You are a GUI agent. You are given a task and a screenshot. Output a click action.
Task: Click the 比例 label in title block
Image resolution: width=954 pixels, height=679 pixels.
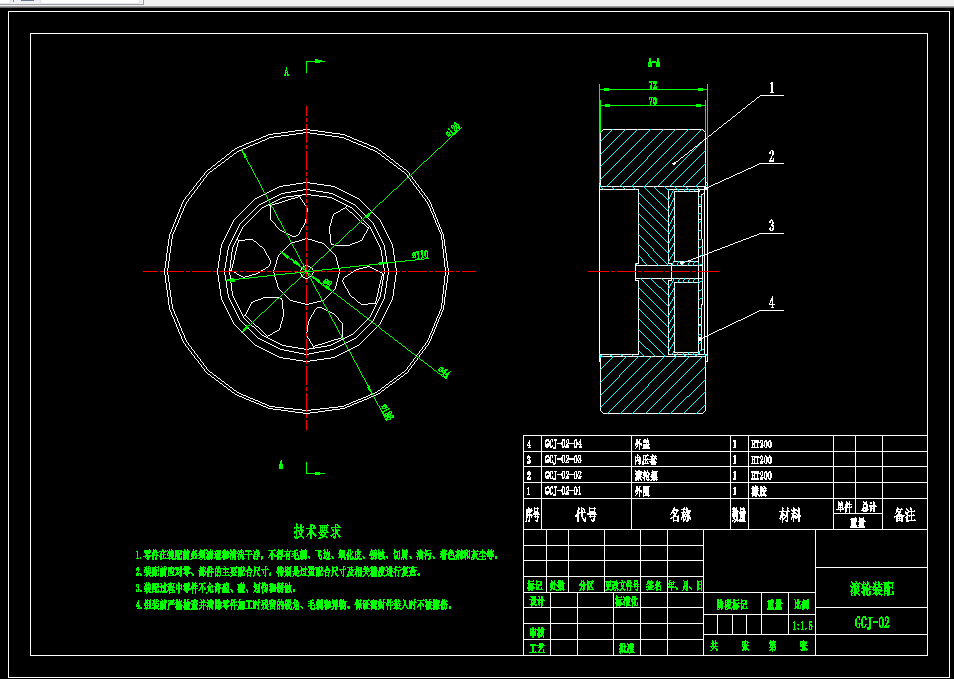point(802,605)
